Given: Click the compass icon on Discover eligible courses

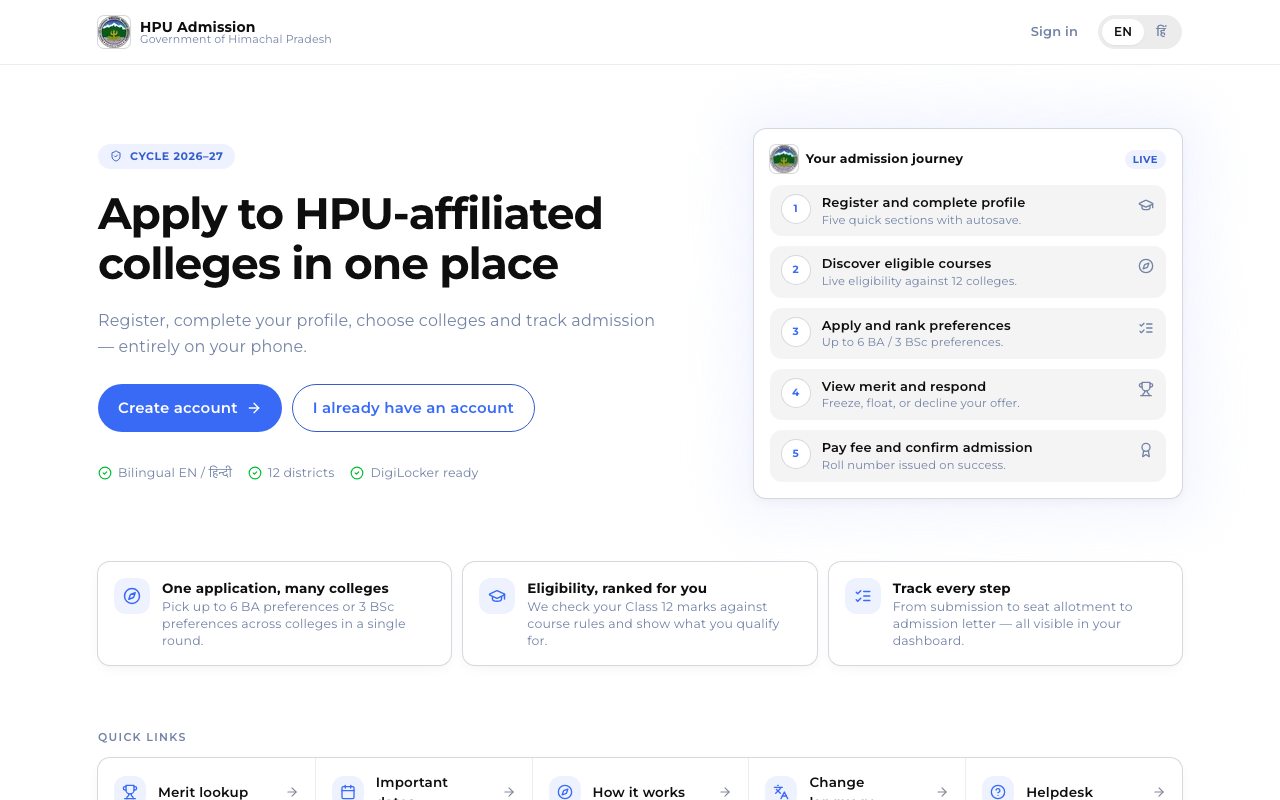Looking at the screenshot, I should (1146, 266).
